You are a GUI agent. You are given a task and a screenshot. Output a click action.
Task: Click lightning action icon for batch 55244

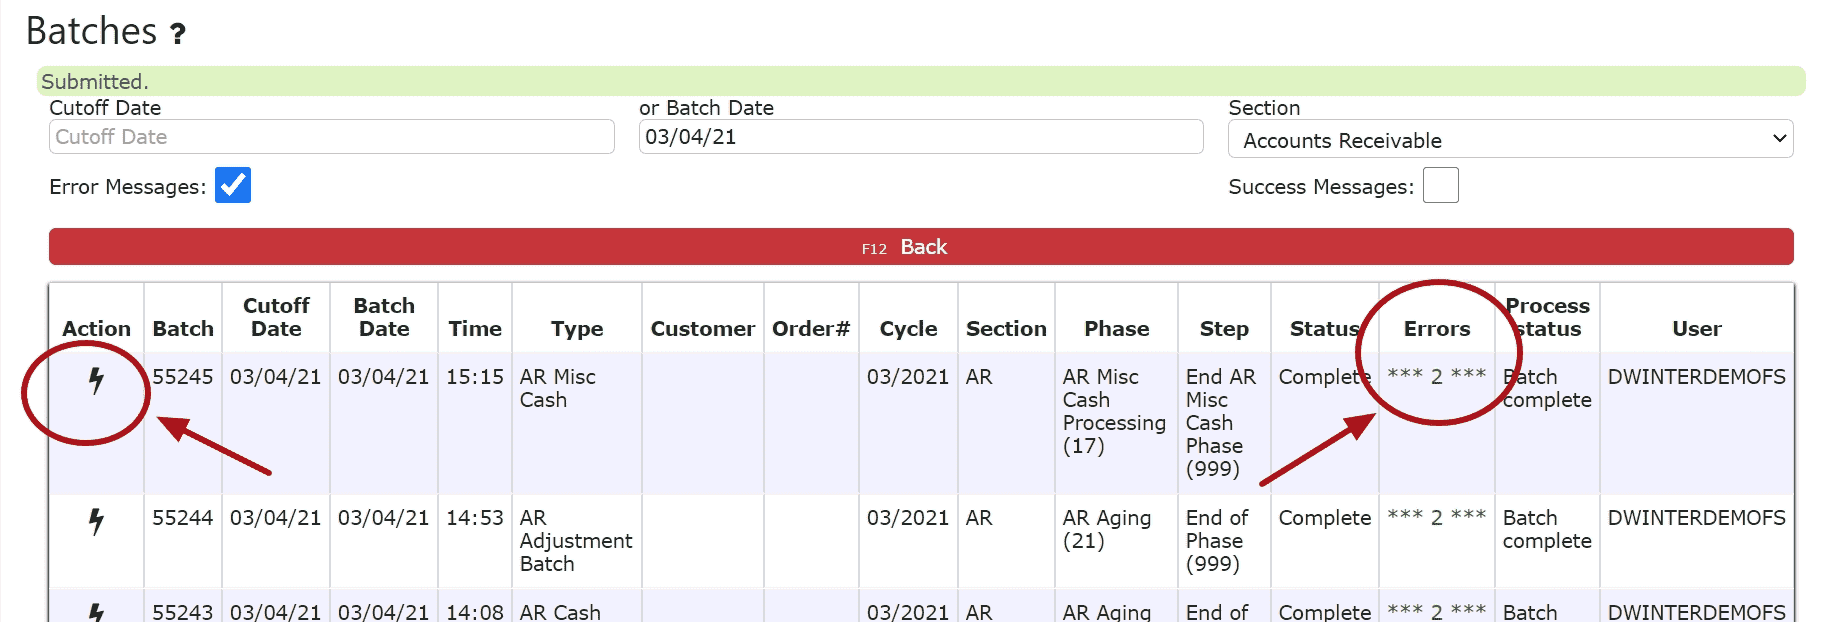96,521
